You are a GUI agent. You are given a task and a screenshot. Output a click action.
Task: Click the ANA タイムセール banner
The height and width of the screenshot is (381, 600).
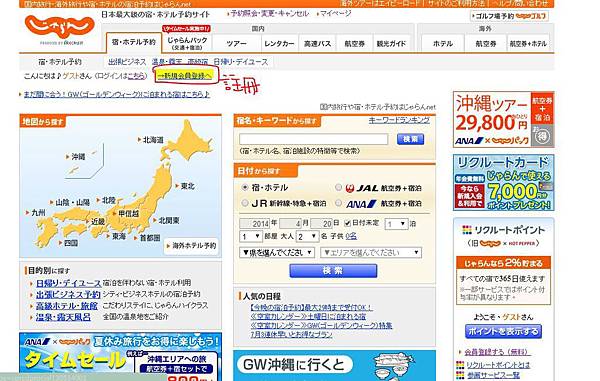pyautogui.click(x=120, y=357)
